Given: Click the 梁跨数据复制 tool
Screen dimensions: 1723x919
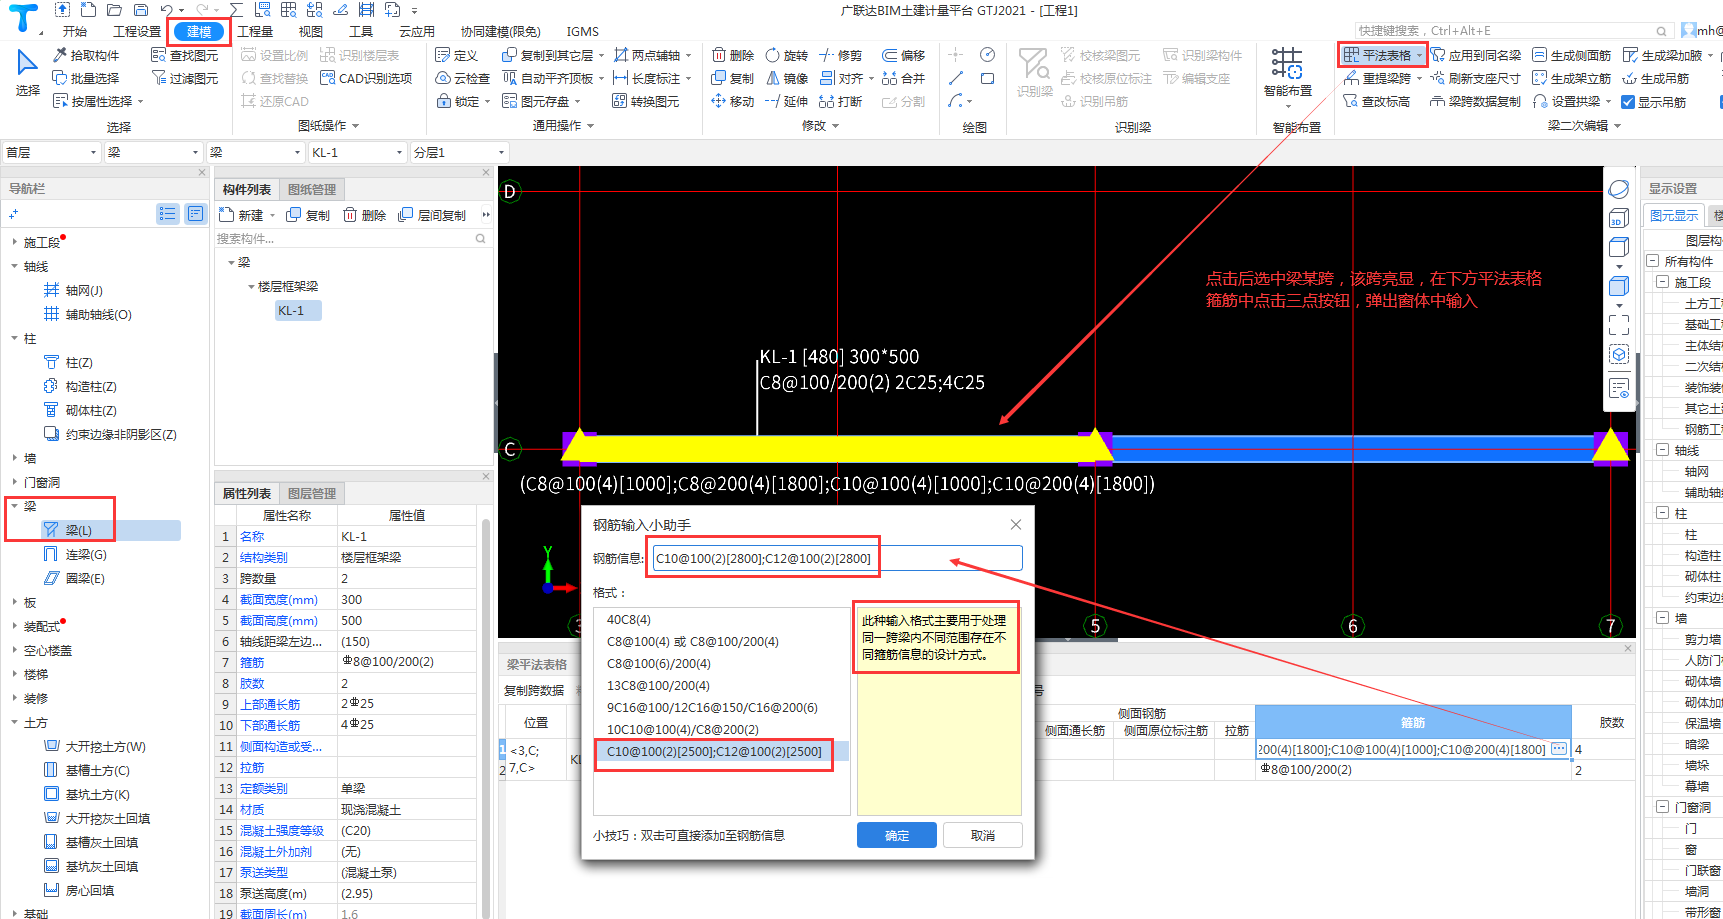Looking at the screenshot, I should click(1476, 101).
